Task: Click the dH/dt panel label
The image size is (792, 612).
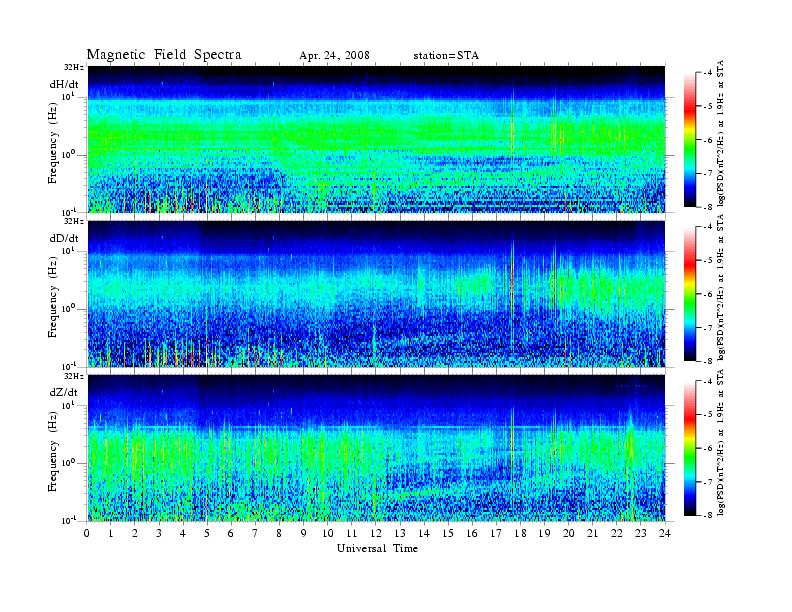Action: 64,84
